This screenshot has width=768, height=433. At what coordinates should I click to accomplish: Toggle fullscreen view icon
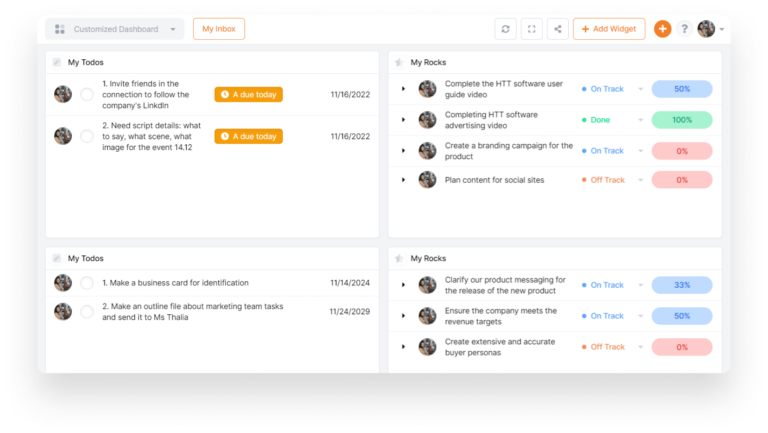(532, 29)
